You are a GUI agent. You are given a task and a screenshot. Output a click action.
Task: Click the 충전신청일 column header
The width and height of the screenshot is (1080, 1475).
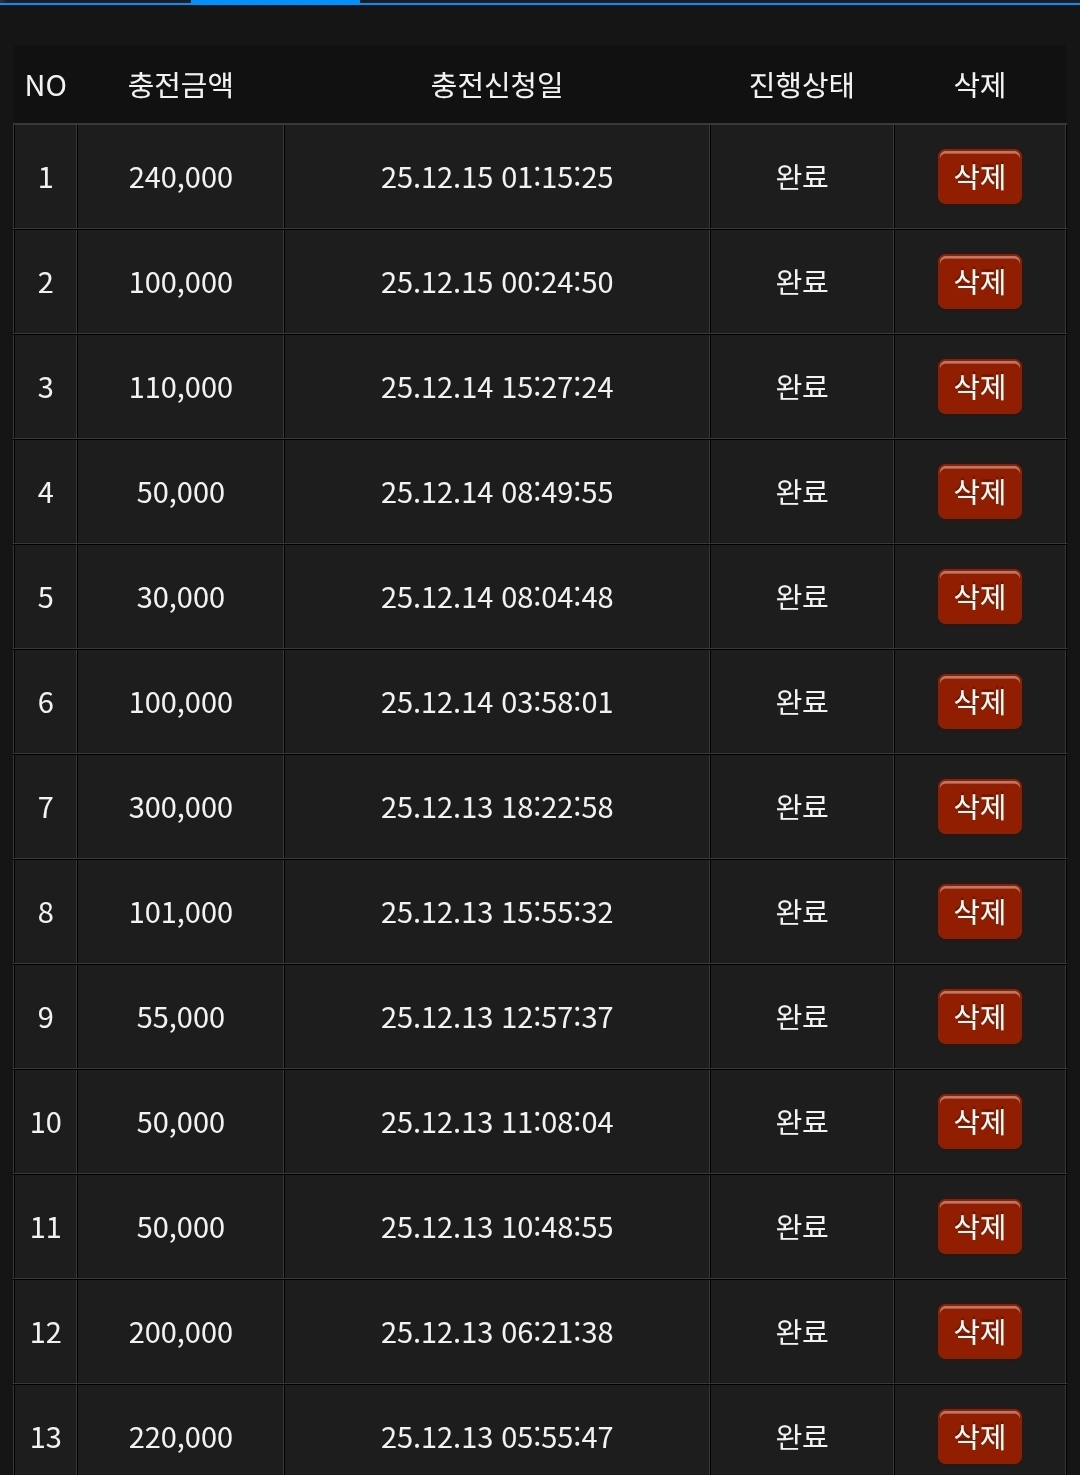pyautogui.click(x=496, y=85)
